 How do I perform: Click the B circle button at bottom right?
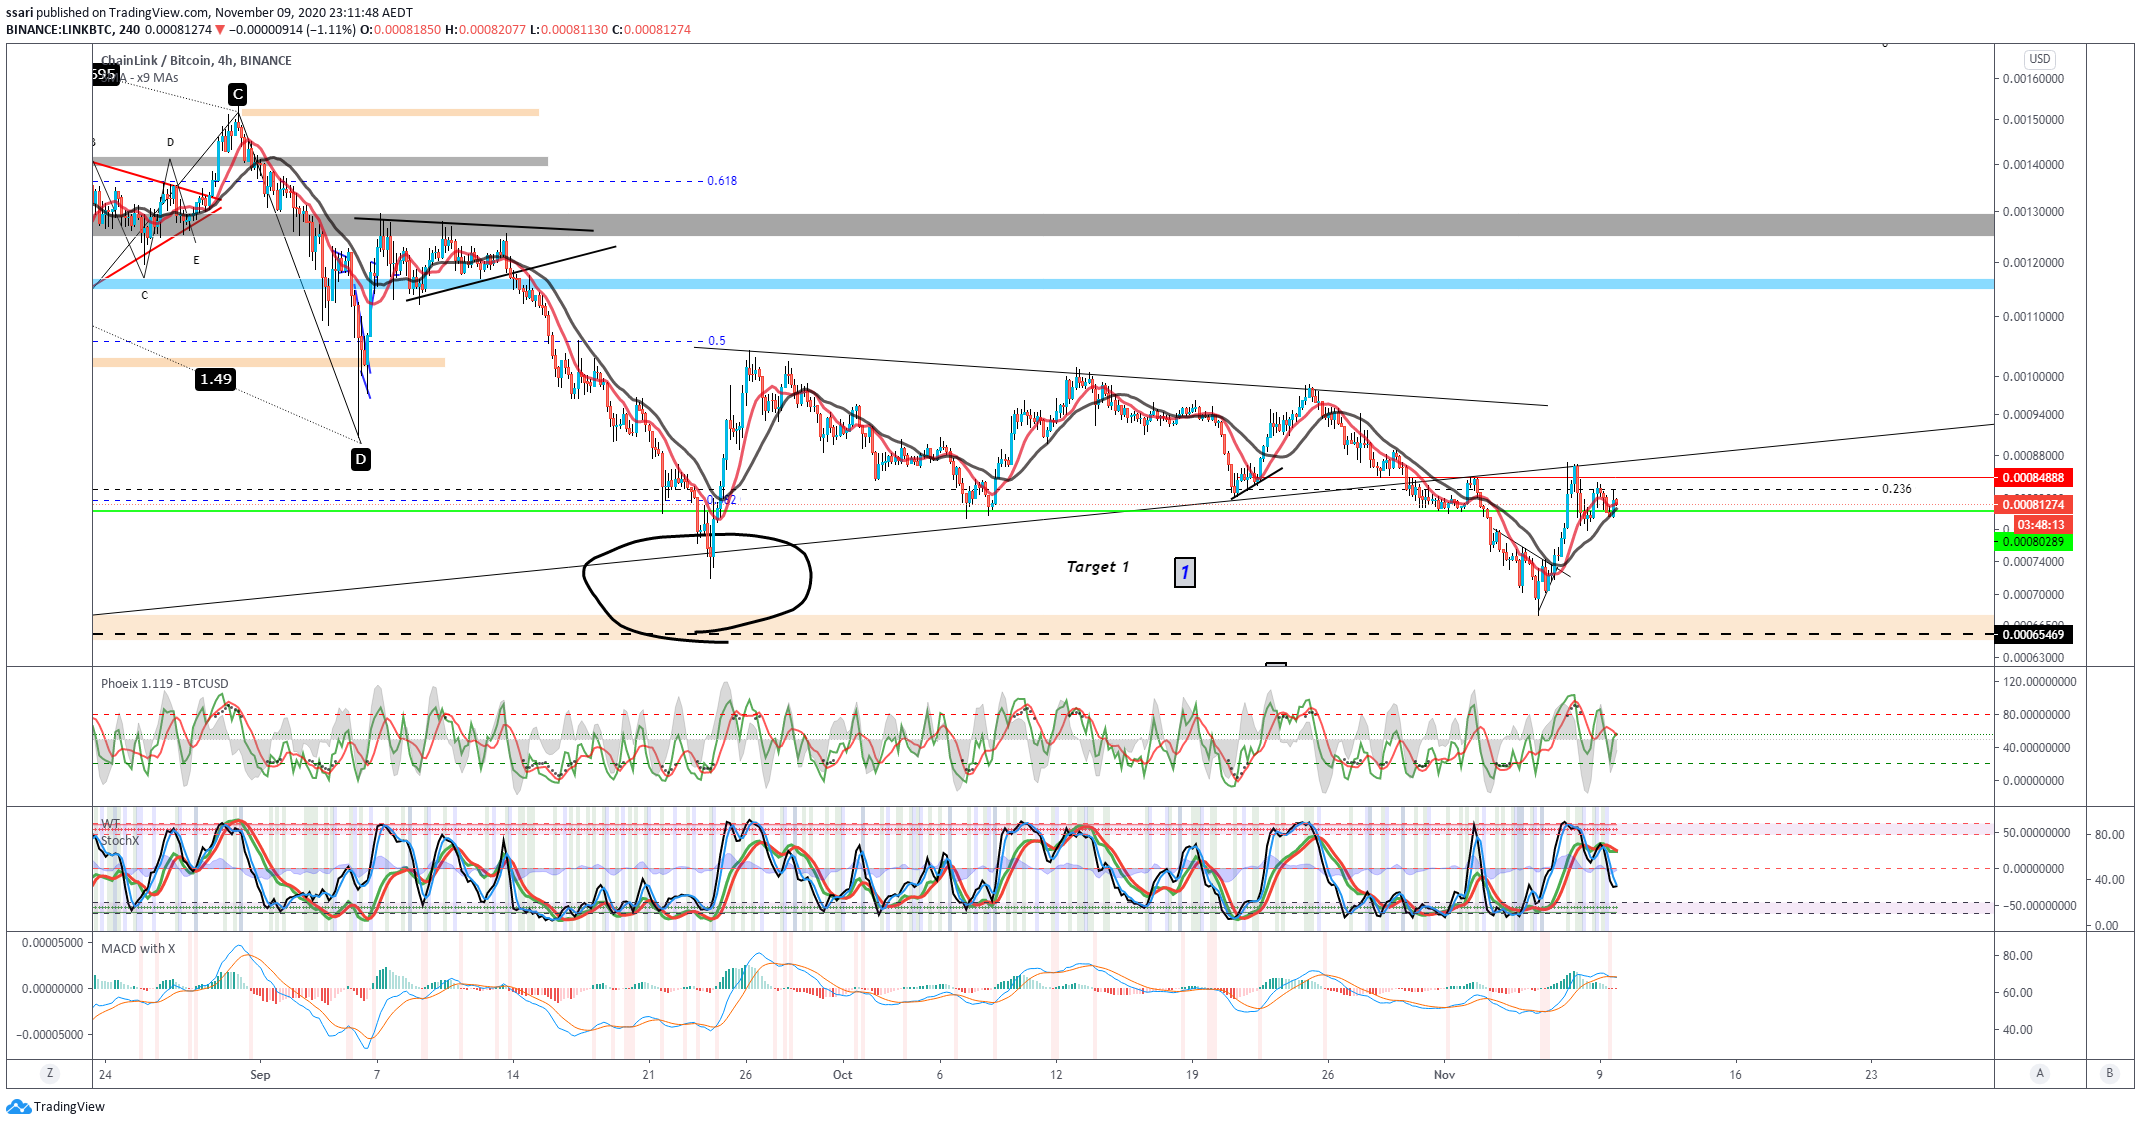point(2110,1073)
